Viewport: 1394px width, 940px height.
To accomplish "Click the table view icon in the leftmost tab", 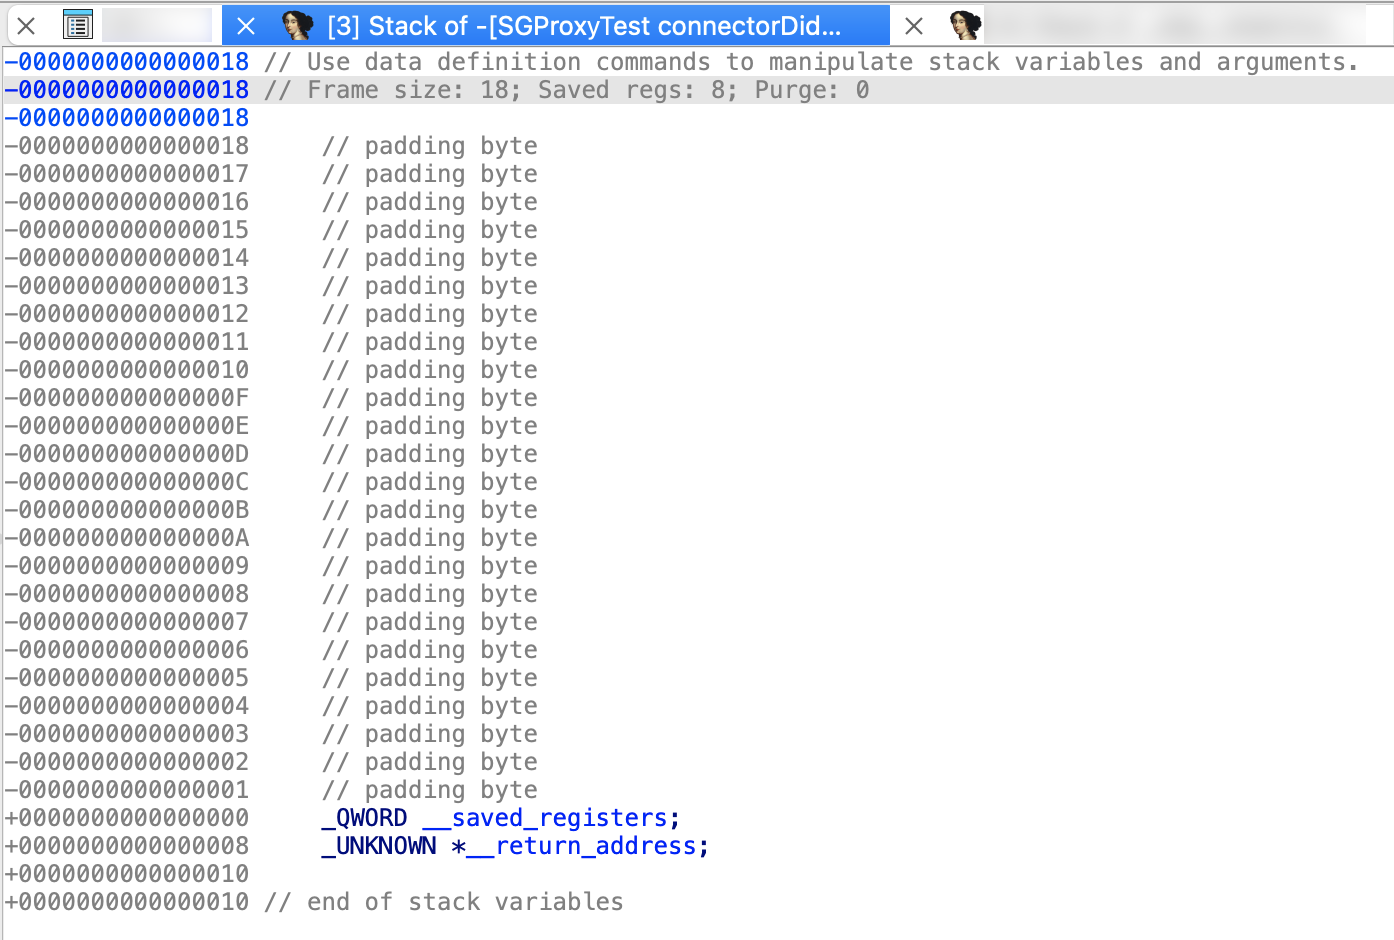I will [x=77, y=25].
